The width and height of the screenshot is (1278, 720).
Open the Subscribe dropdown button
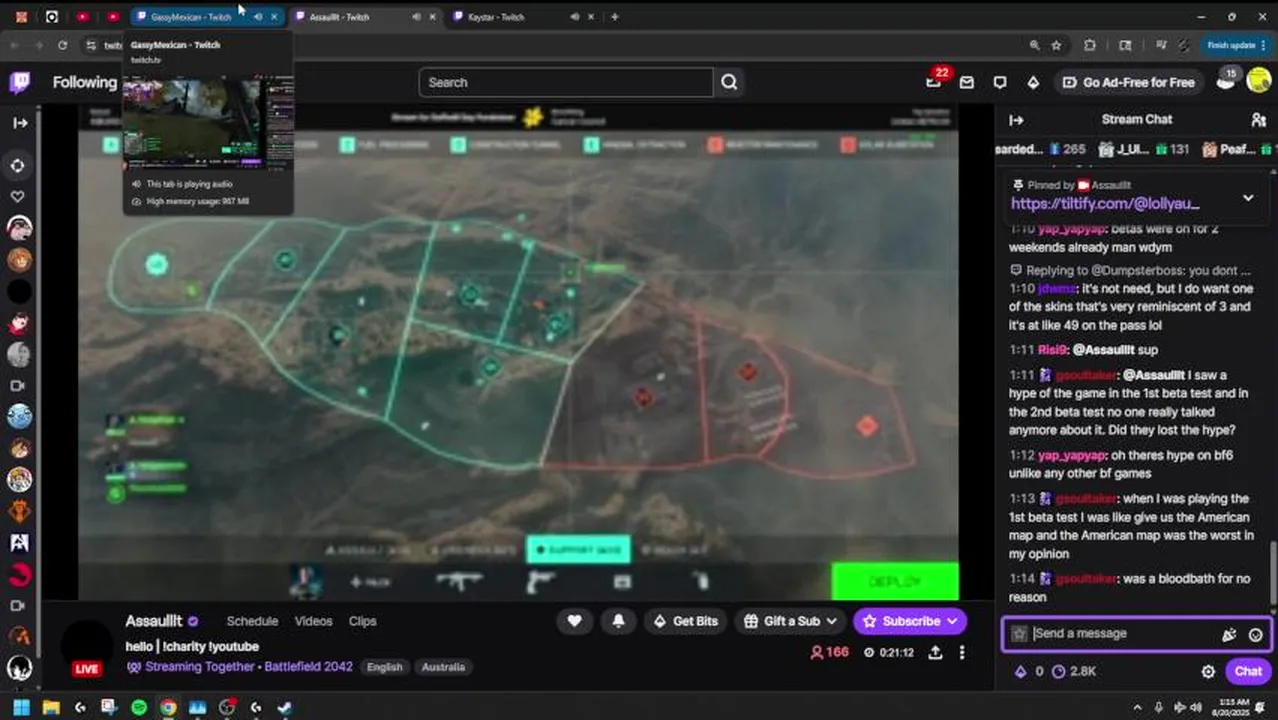click(910, 621)
